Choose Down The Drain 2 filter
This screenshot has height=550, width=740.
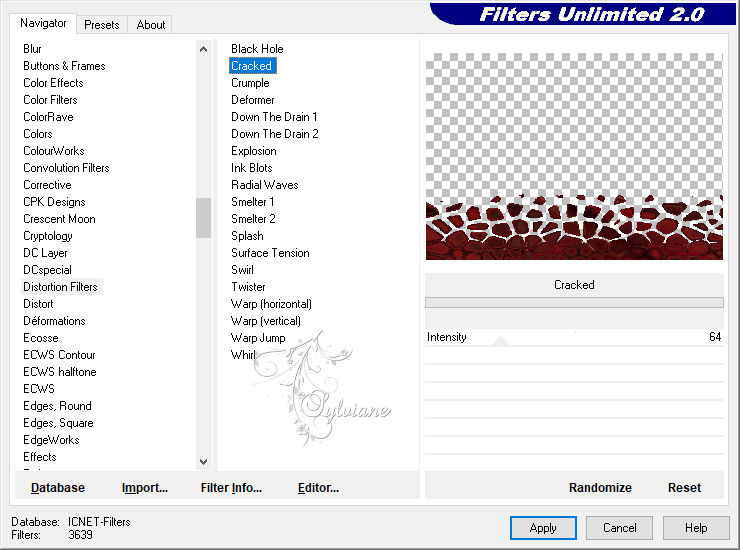point(275,134)
